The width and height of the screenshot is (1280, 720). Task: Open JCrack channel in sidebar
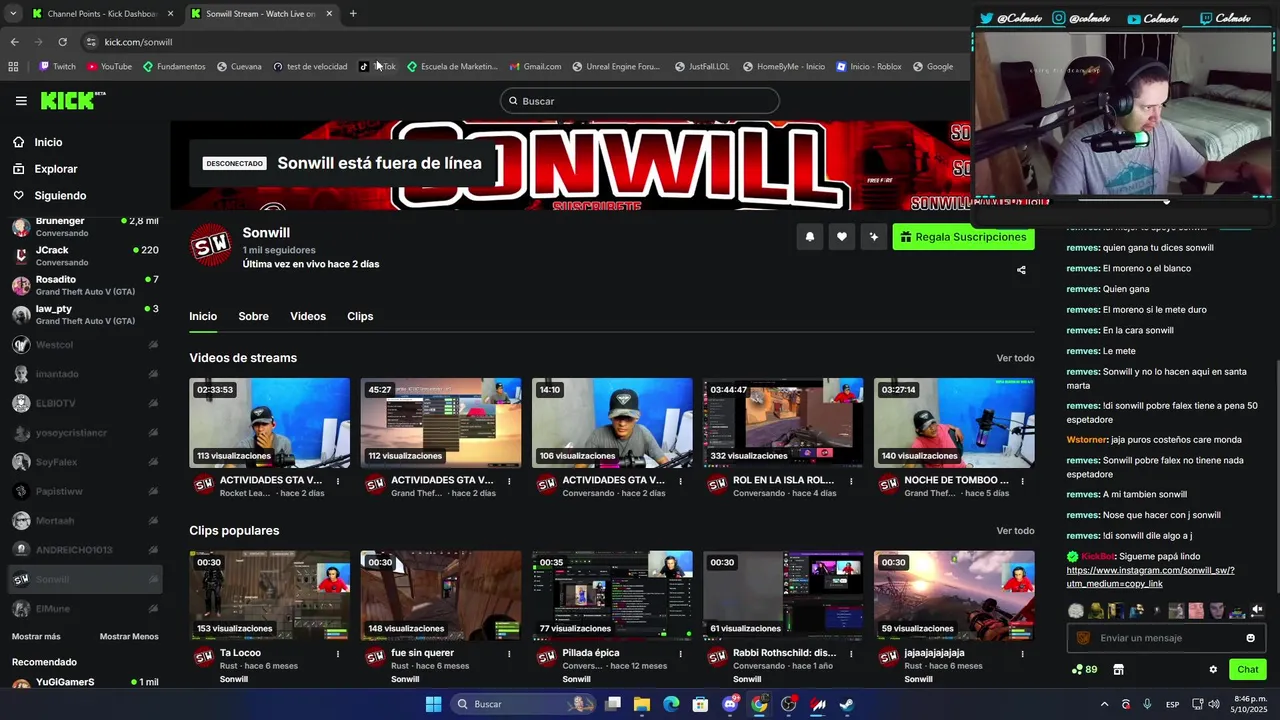tap(85, 256)
